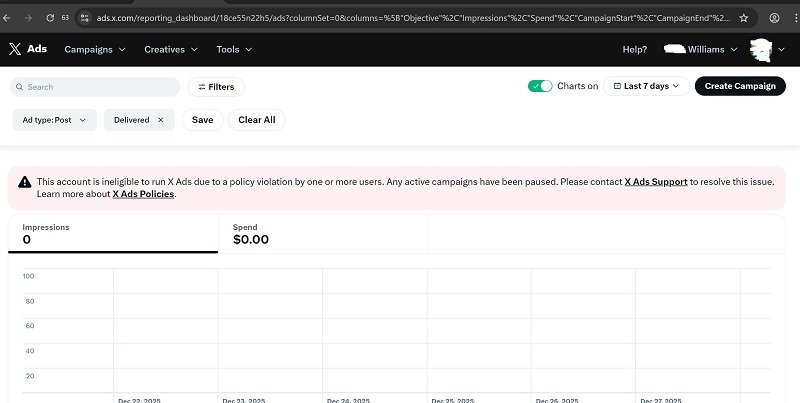Open the X Ads Support link
The height and width of the screenshot is (403, 800).
pyautogui.click(x=656, y=182)
